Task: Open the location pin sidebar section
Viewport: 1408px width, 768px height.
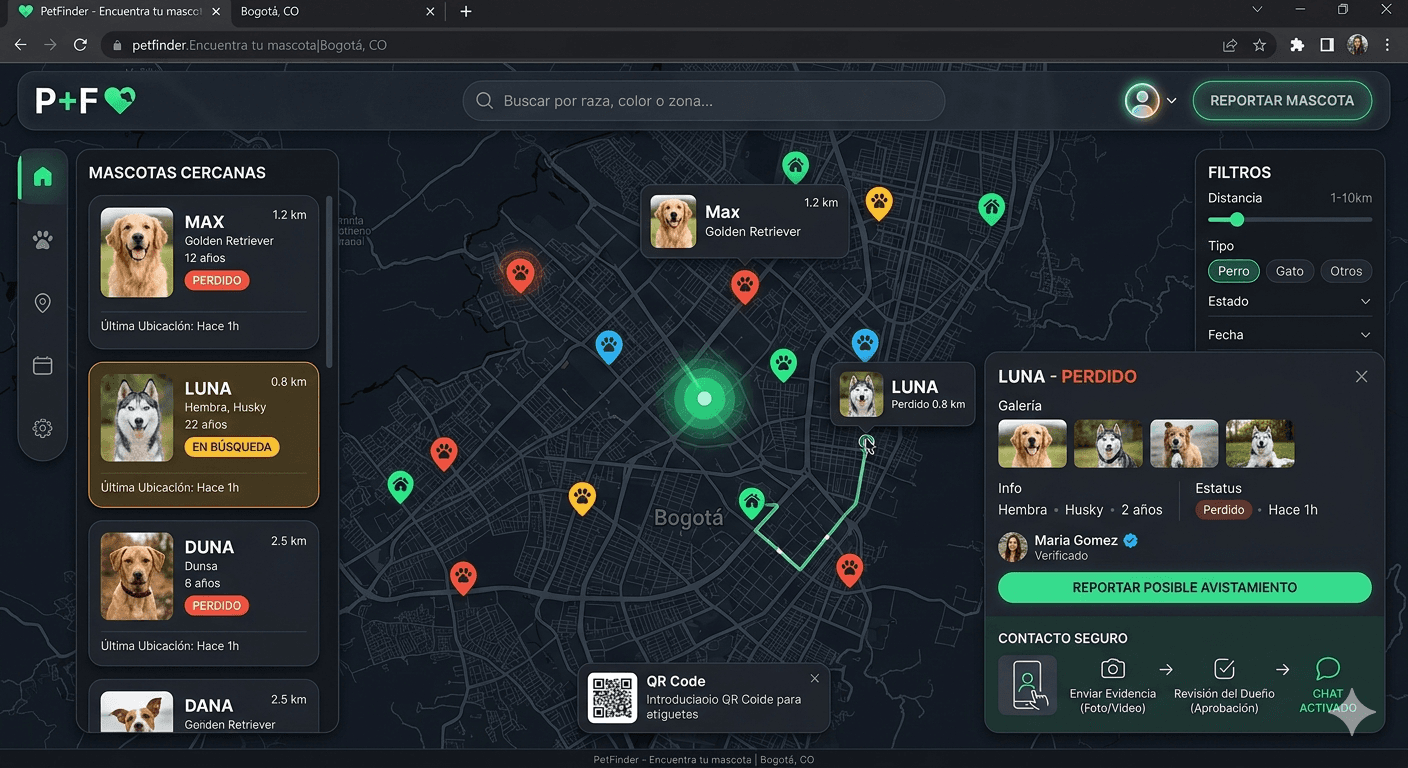Action: point(42,303)
